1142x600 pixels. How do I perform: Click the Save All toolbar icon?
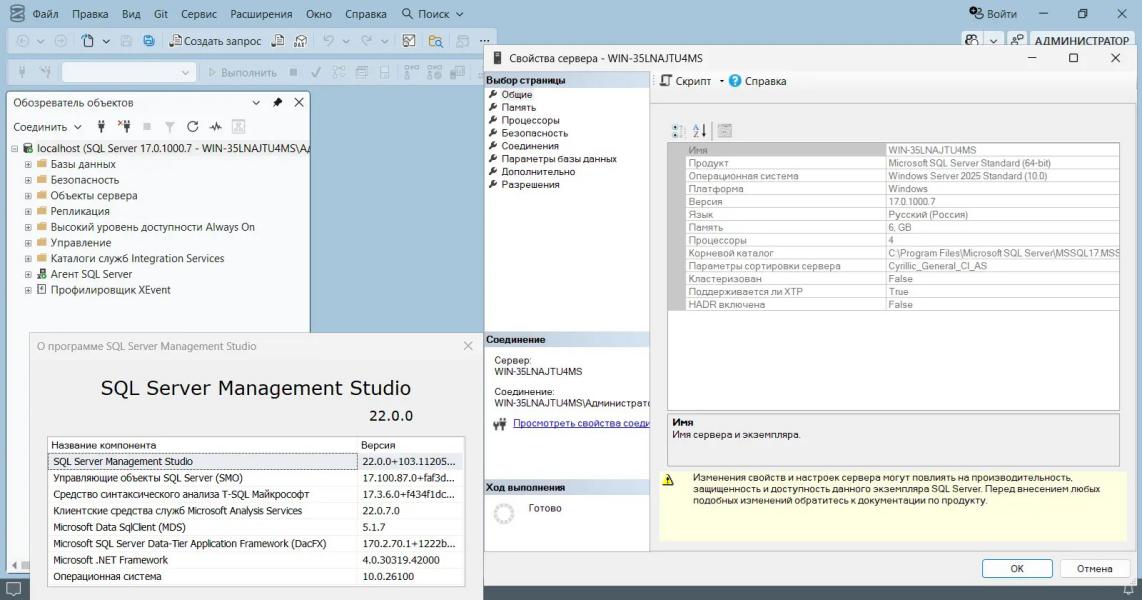(149, 41)
